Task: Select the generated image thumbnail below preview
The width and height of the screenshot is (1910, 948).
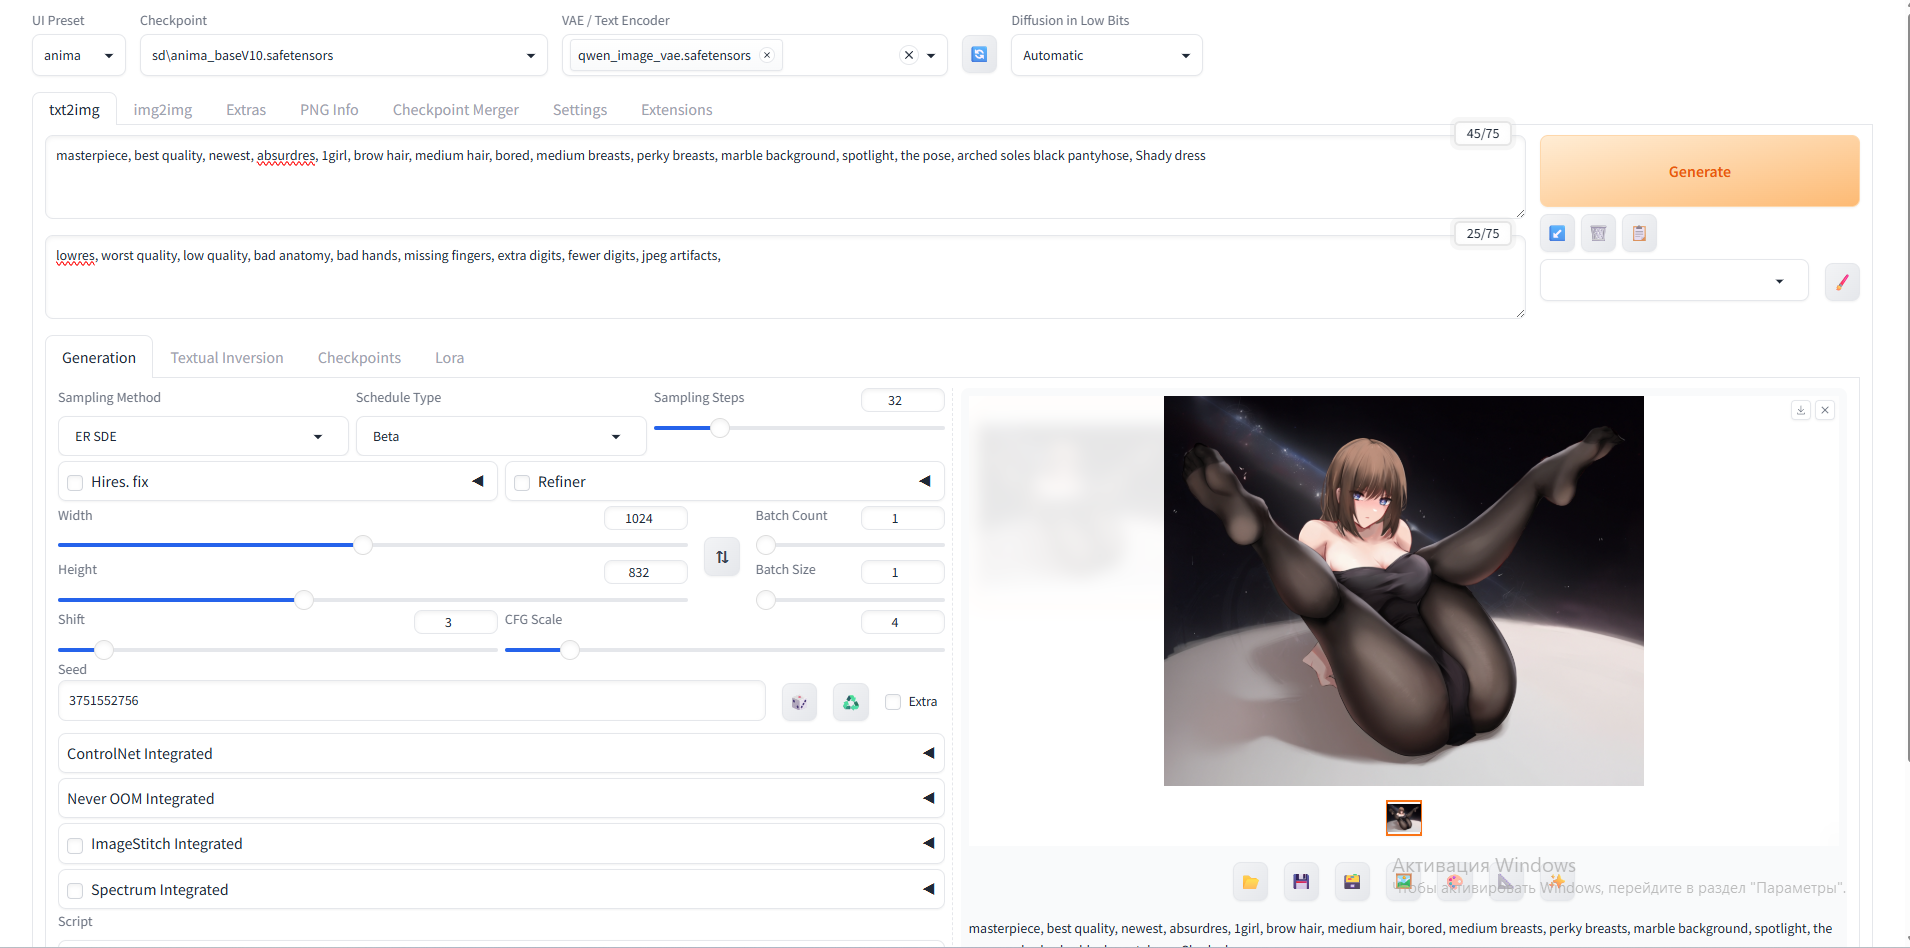Action: coord(1403,818)
